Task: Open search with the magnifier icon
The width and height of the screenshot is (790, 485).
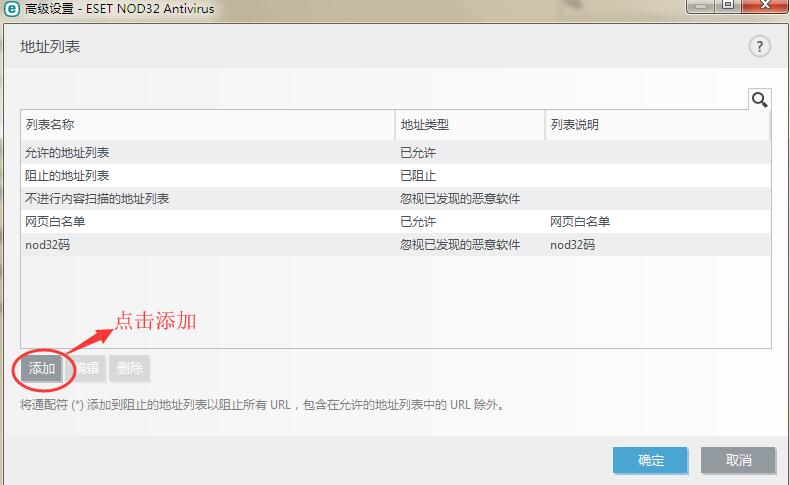Action: click(x=759, y=99)
